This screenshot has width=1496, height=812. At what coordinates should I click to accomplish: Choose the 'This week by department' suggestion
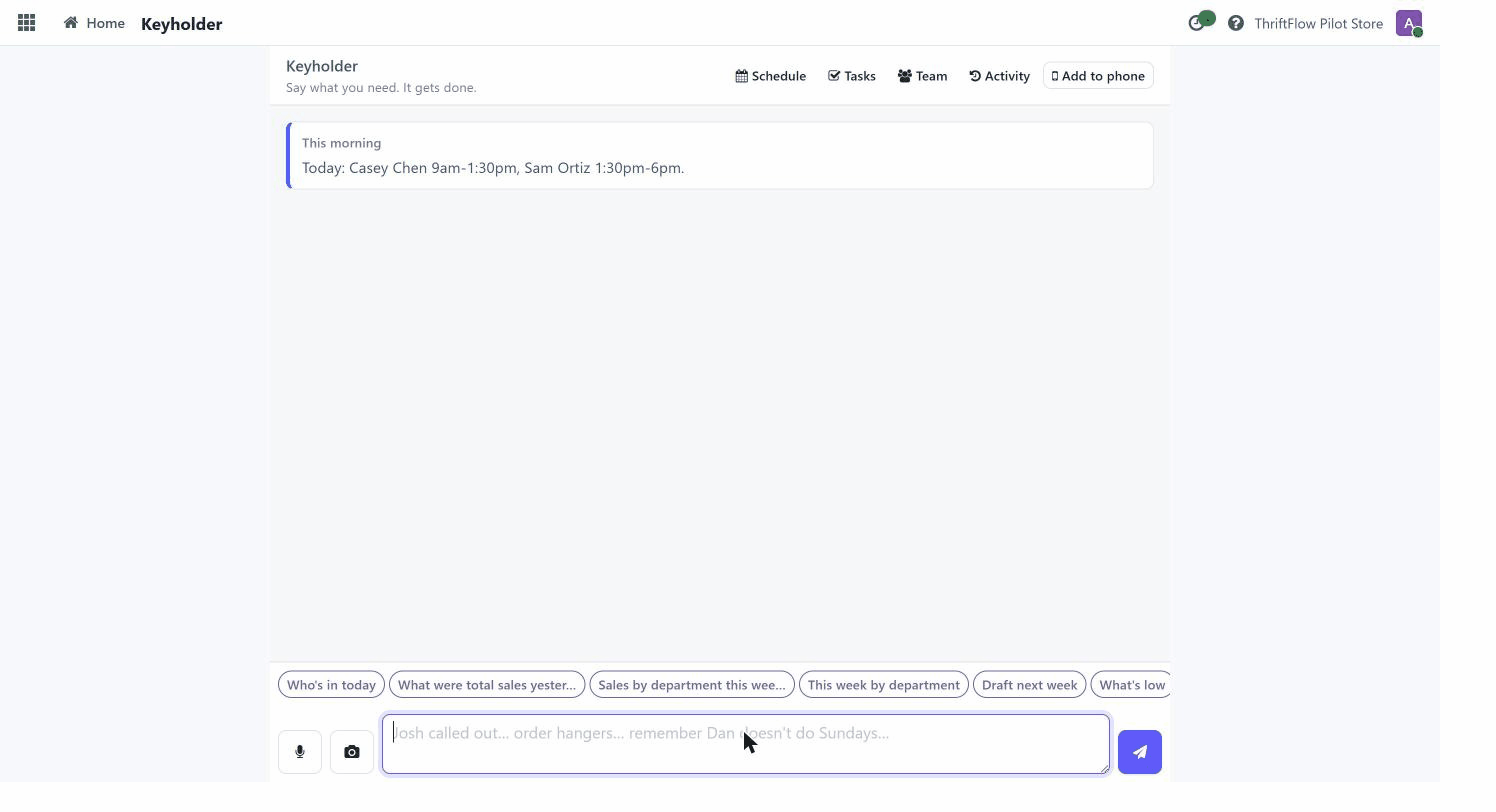(884, 685)
